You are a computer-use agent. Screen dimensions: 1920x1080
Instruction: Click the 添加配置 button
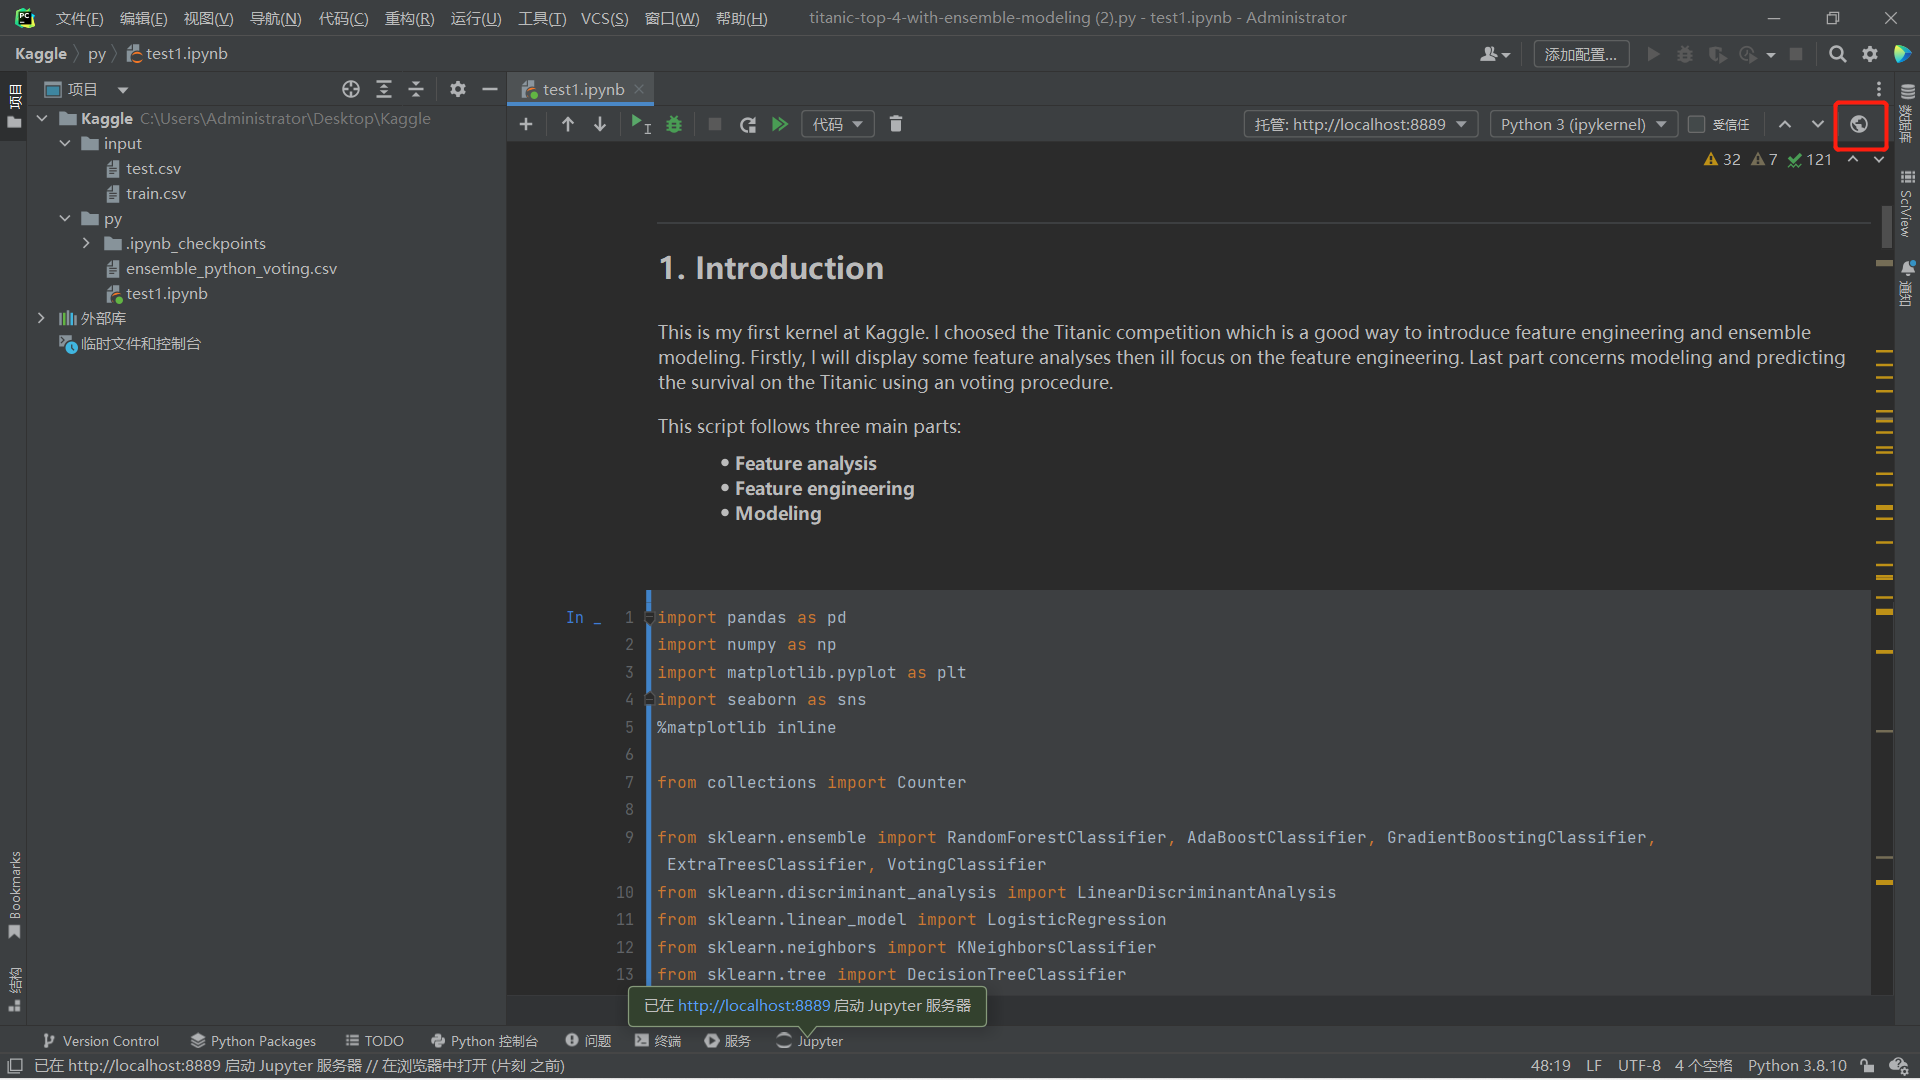pos(1581,54)
